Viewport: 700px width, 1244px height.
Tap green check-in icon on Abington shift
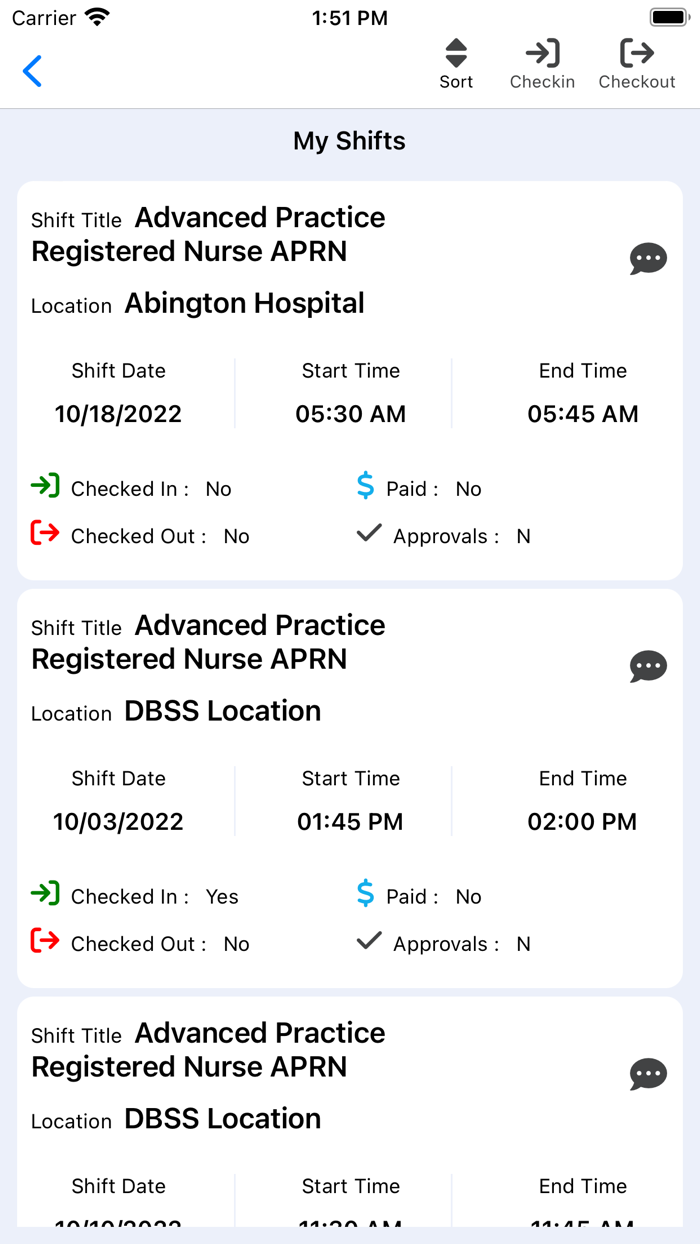pos(45,486)
